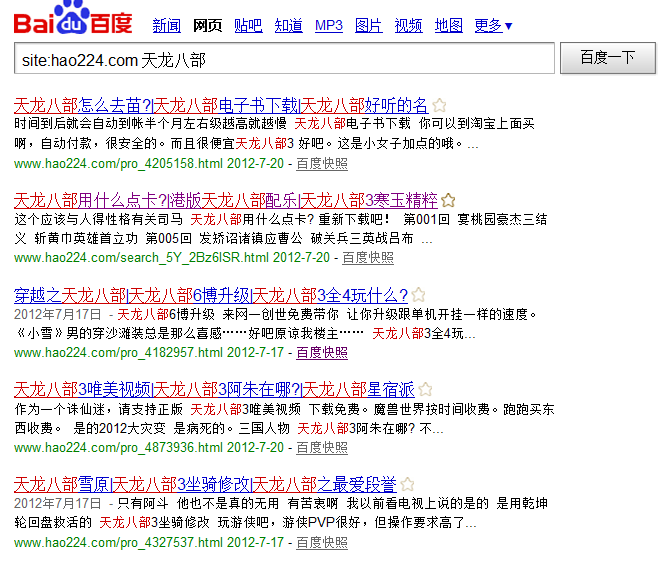Open the 知道 tab
This screenshot has width=670, height=564.
289,26
